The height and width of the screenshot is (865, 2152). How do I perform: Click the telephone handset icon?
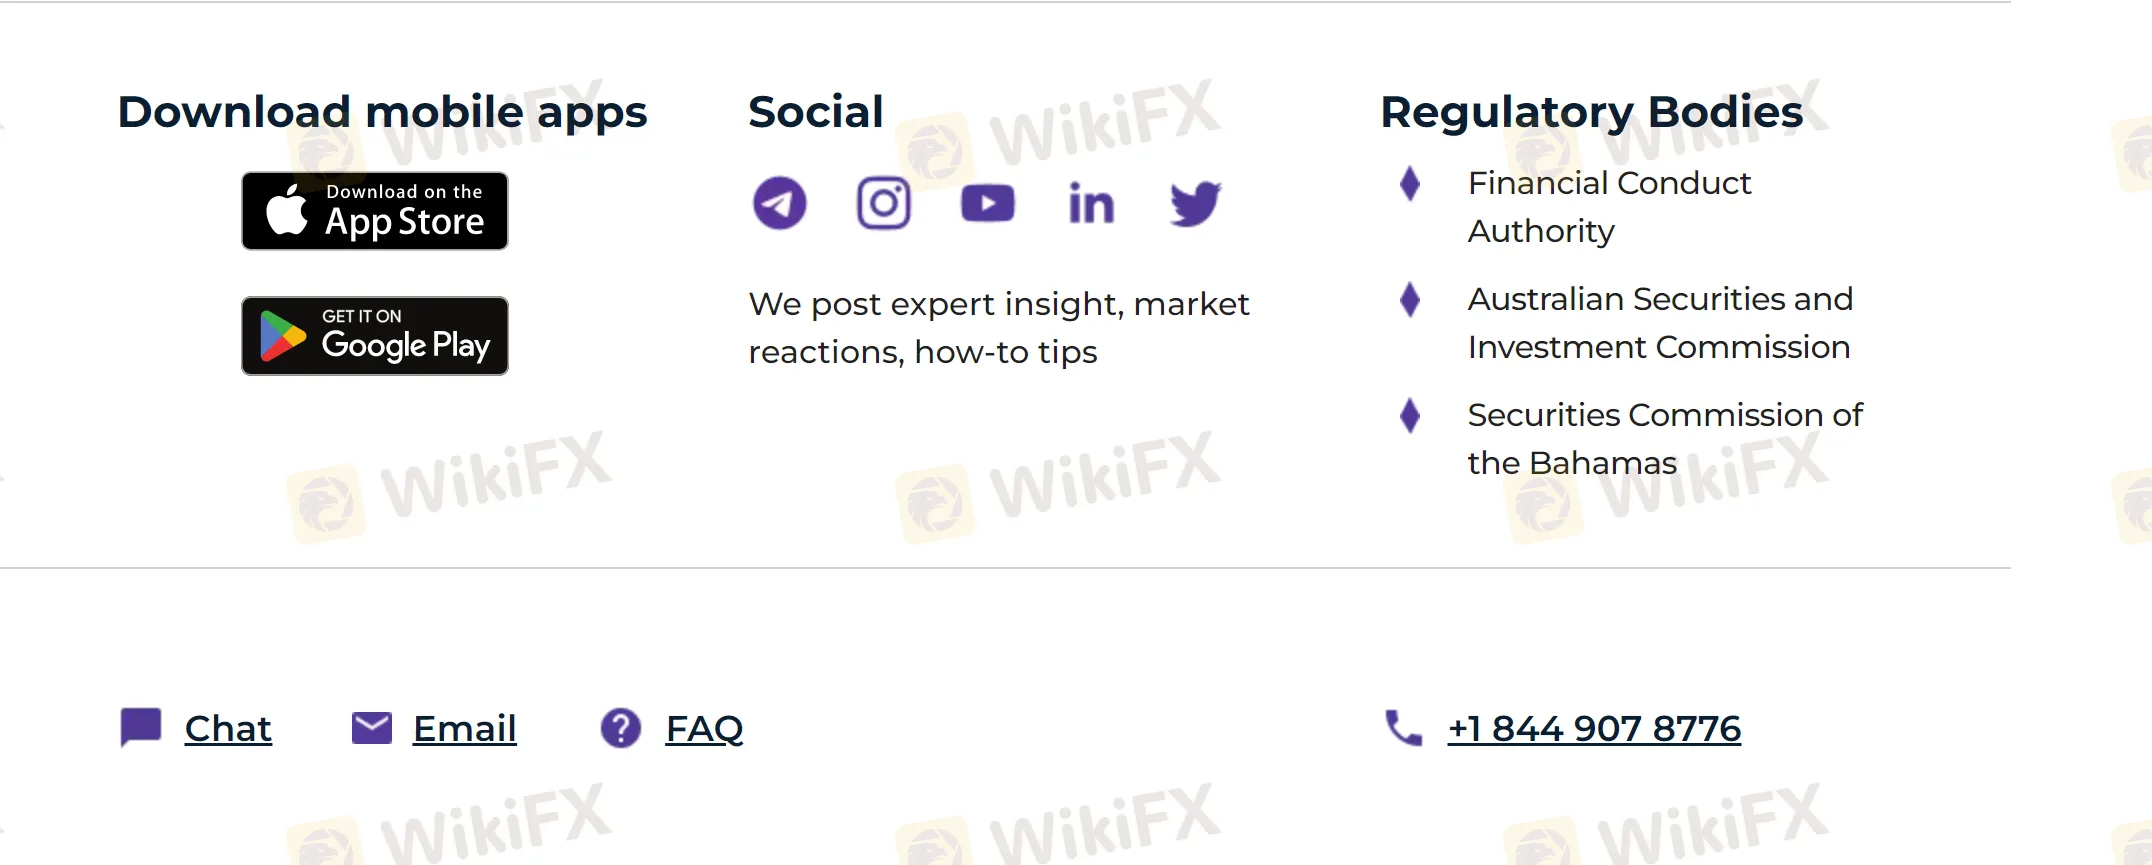pyautogui.click(x=1404, y=728)
